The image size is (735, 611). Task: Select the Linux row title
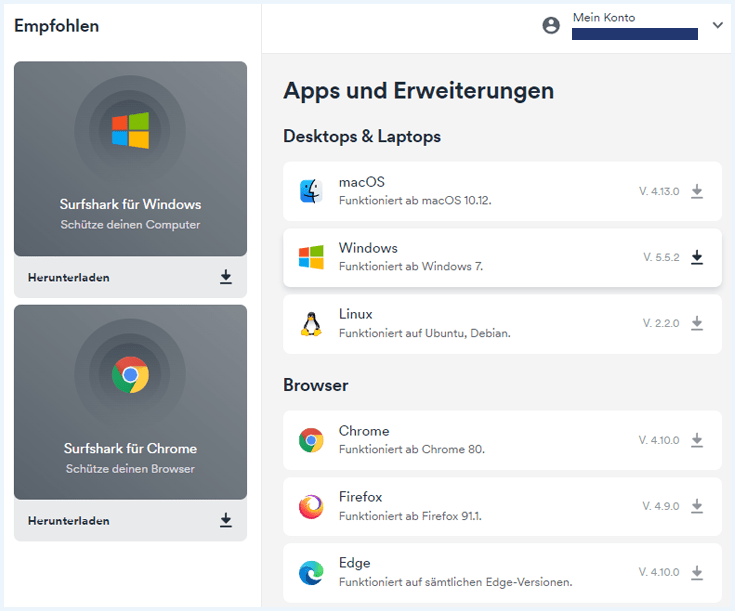[355, 314]
